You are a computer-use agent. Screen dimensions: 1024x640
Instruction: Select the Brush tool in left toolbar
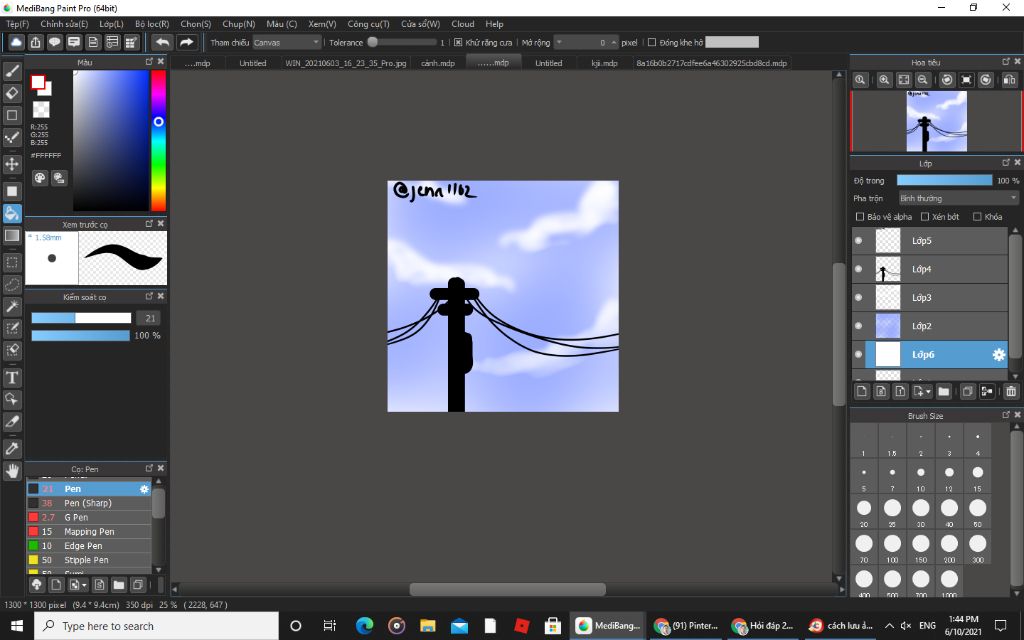(12, 71)
